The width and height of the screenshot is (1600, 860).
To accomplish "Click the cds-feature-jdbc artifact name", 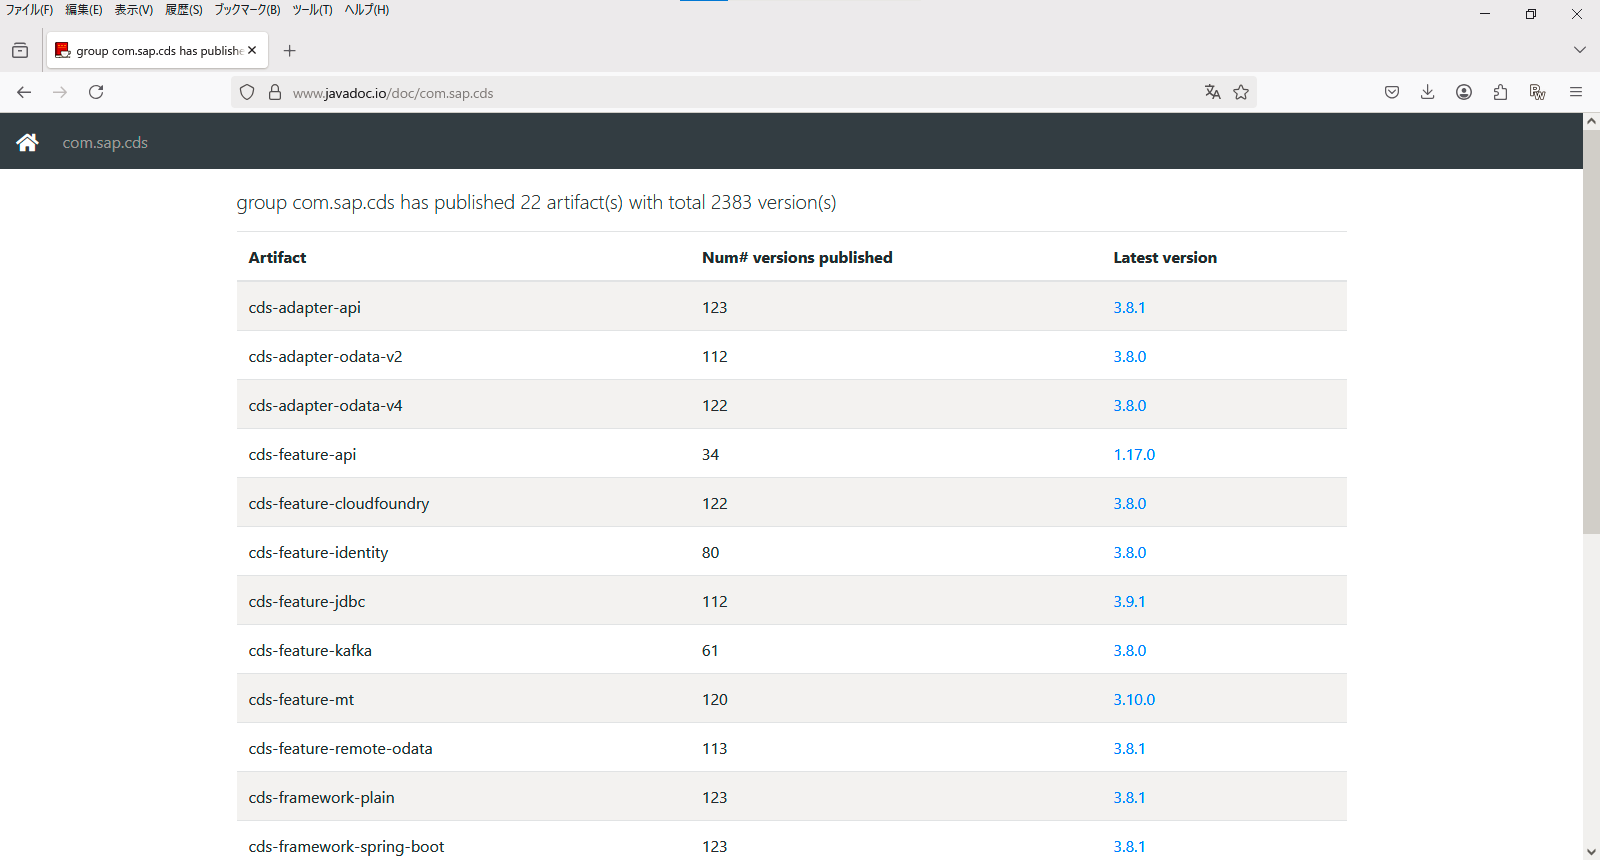I will pyautogui.click(x=307, y=601).
